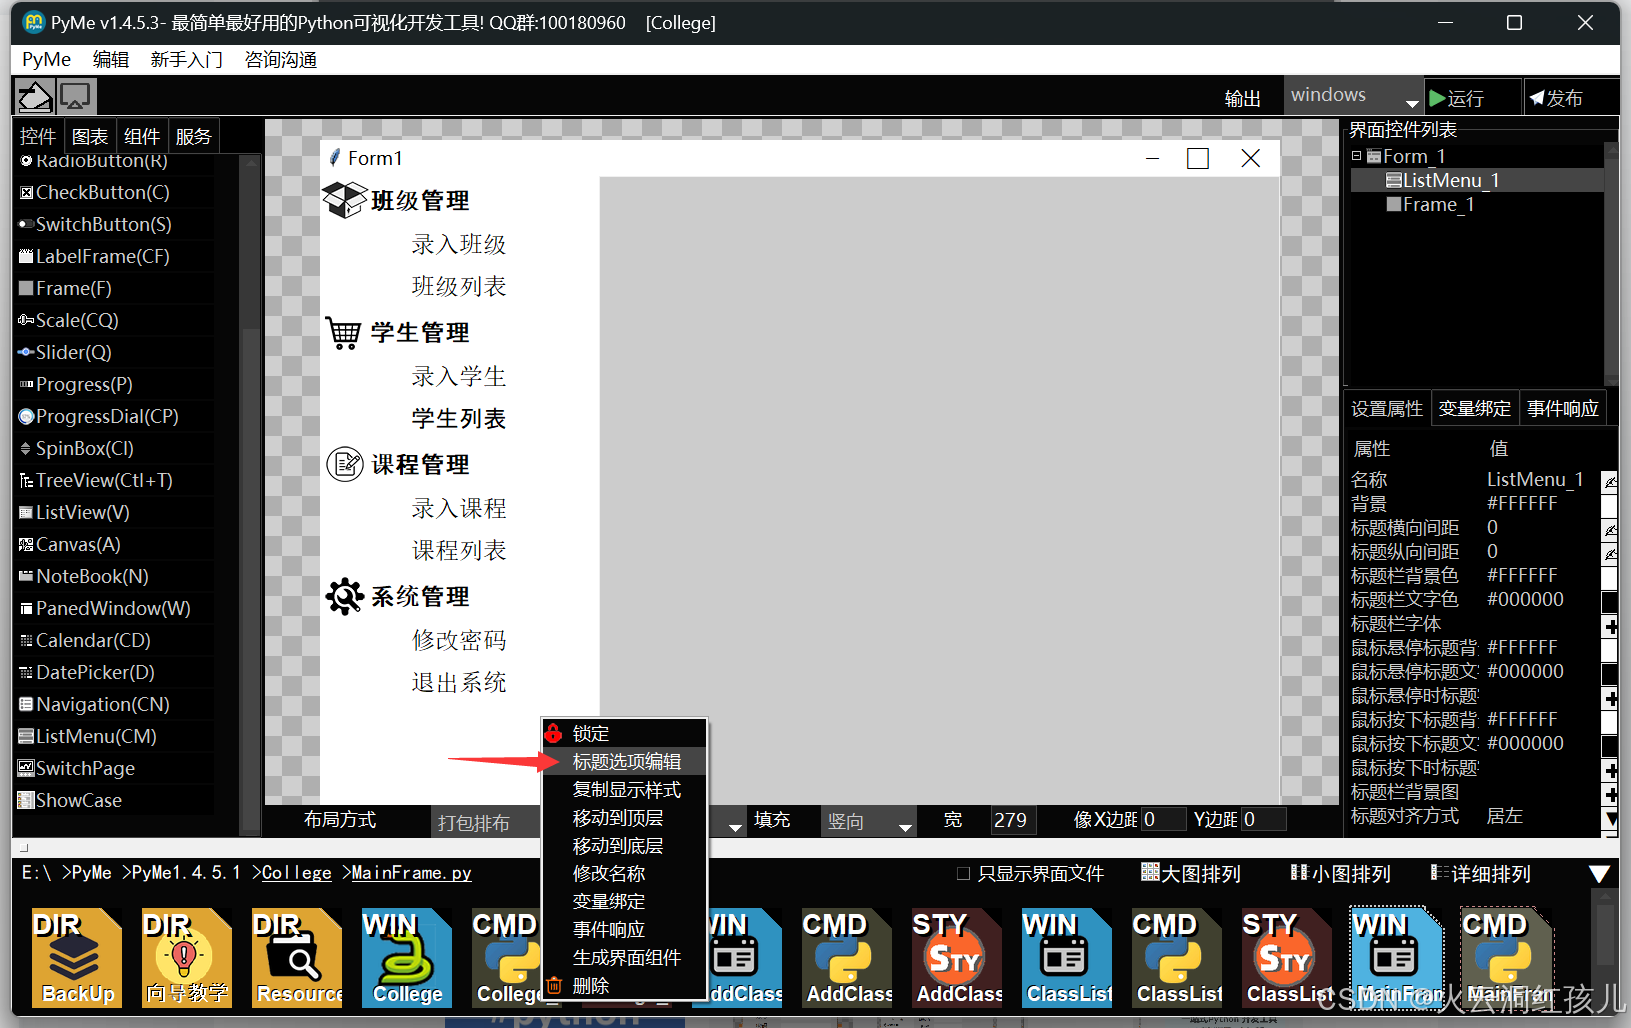Run the project with 运行 button
1631x1028 pixels.
click(1471, 98)
